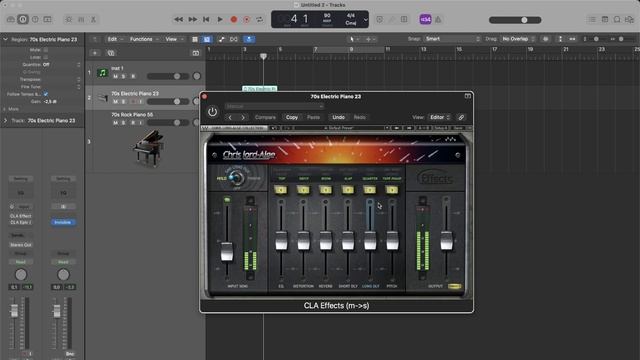The image size is (640, 360).
Task: Go to the previous plug-in setting
Action: click(230, 117)
